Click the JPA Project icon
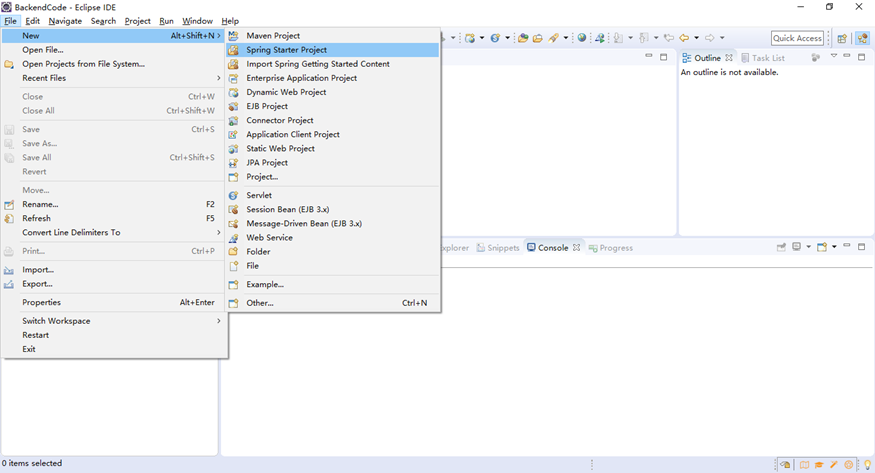The image size is (875, 473). pyautogui.click(x=233, y=163)
